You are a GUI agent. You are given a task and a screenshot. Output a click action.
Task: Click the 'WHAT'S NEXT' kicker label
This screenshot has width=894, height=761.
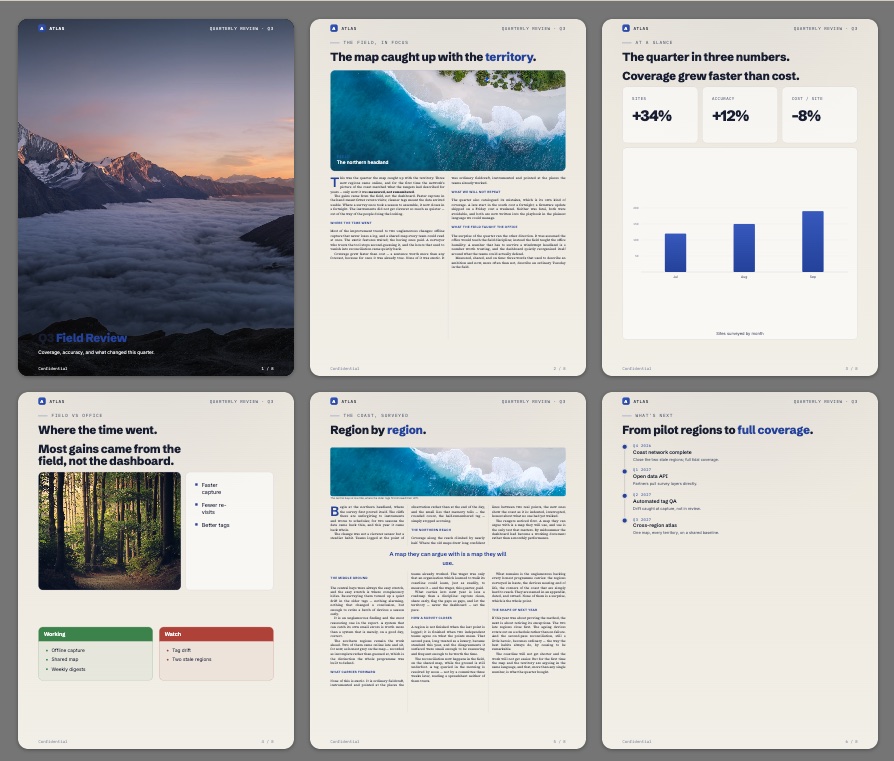click(x=653, y=415)
